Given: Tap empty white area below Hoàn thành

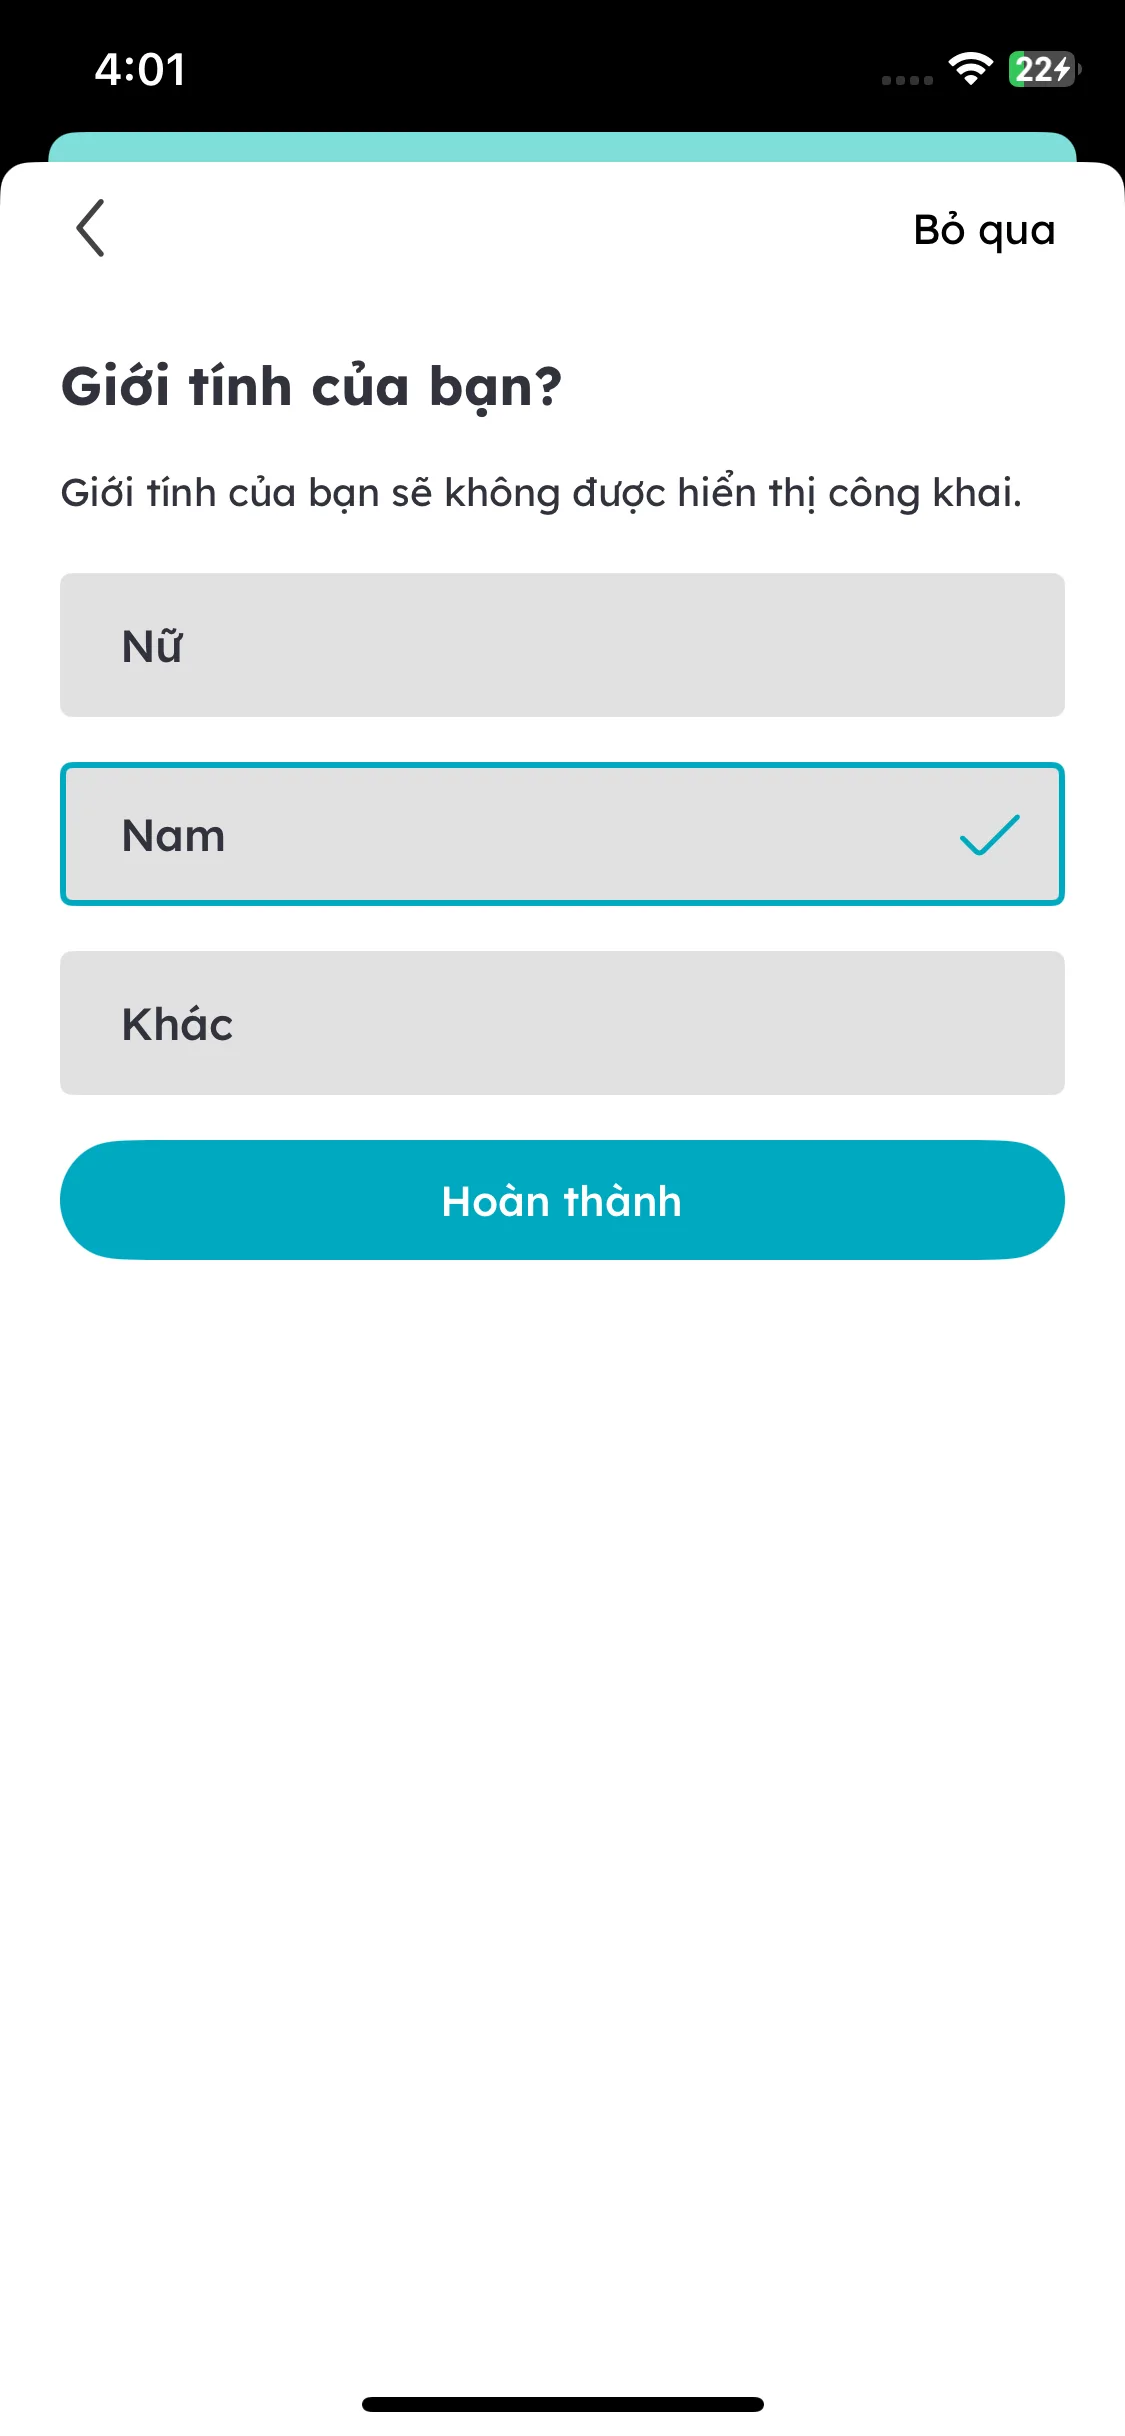Looking at the screenshot, I should 562,1750.
